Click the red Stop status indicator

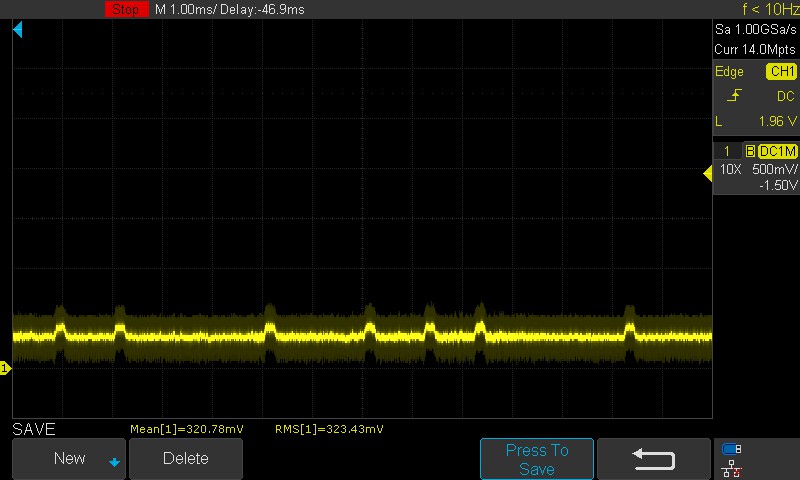[127, 9]
